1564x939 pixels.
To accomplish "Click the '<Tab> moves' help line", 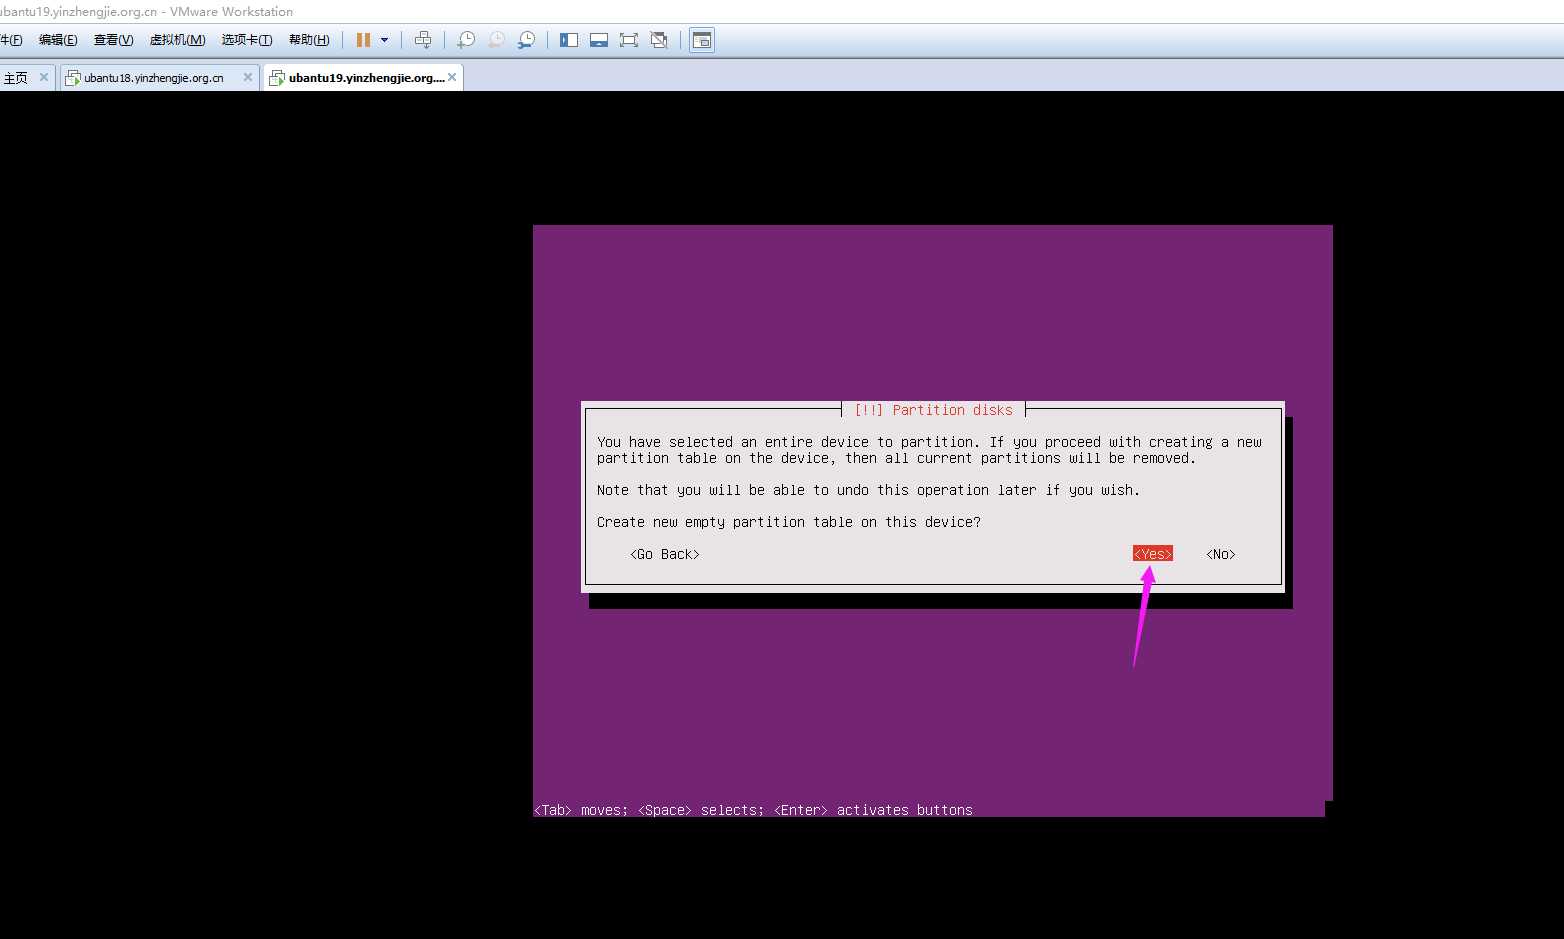I will click(x=753, y=810).
